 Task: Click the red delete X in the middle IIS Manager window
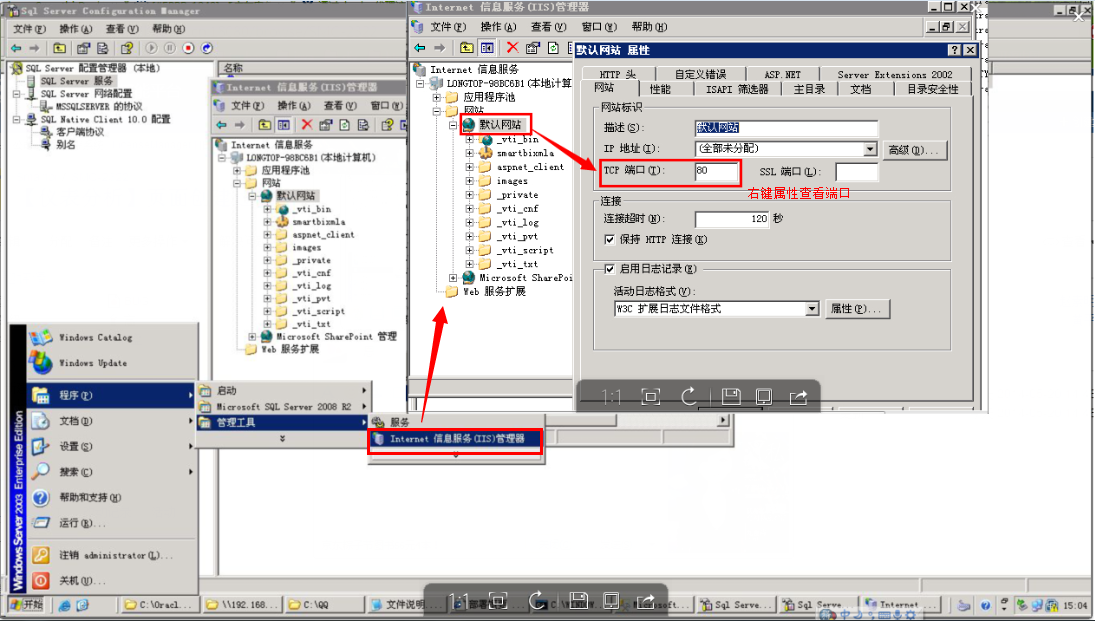(307, 125)
